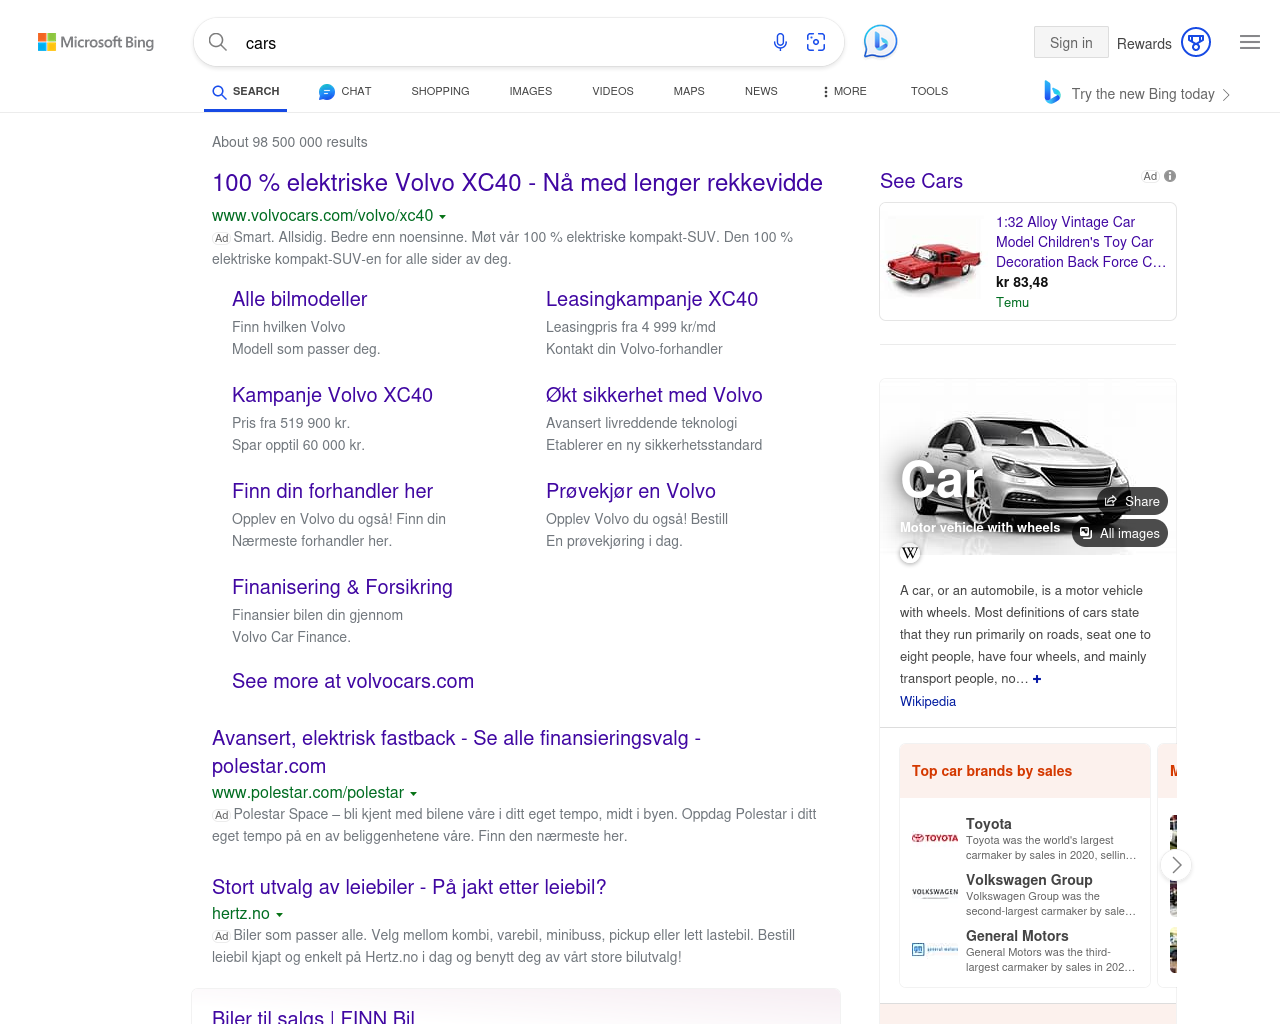Screen dimensions: 1280x1024
Task: Open Leasingkampanje XC40 sitelink
Action: [x=652, y=299]
